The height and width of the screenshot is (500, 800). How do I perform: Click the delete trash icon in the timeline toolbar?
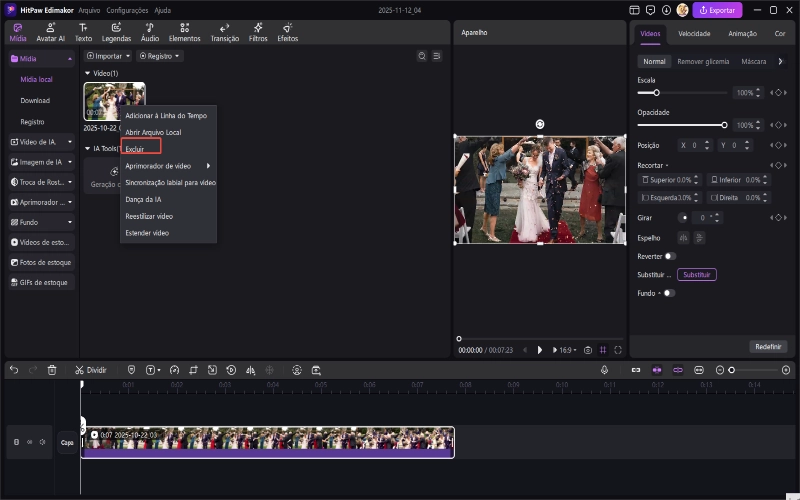52,369
